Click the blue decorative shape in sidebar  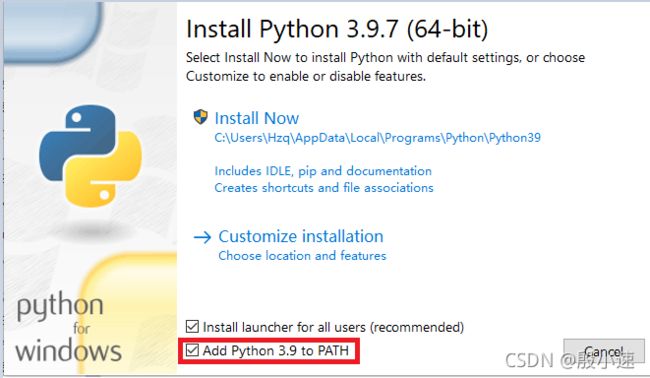pos(53,32)
